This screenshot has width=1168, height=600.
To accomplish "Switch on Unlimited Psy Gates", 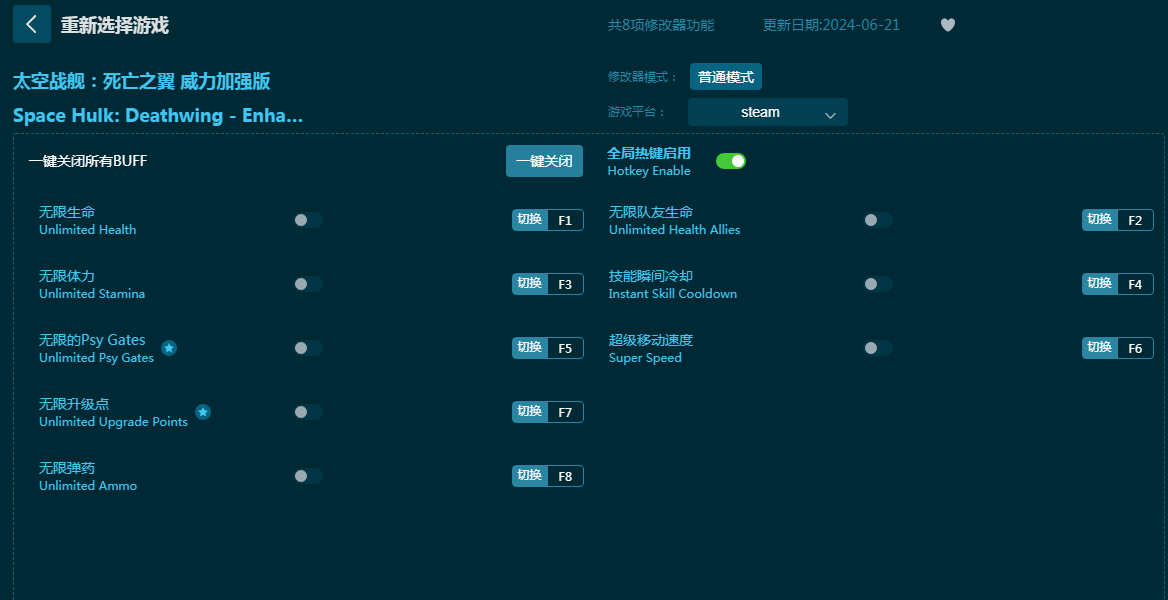I will click(308, 348).
